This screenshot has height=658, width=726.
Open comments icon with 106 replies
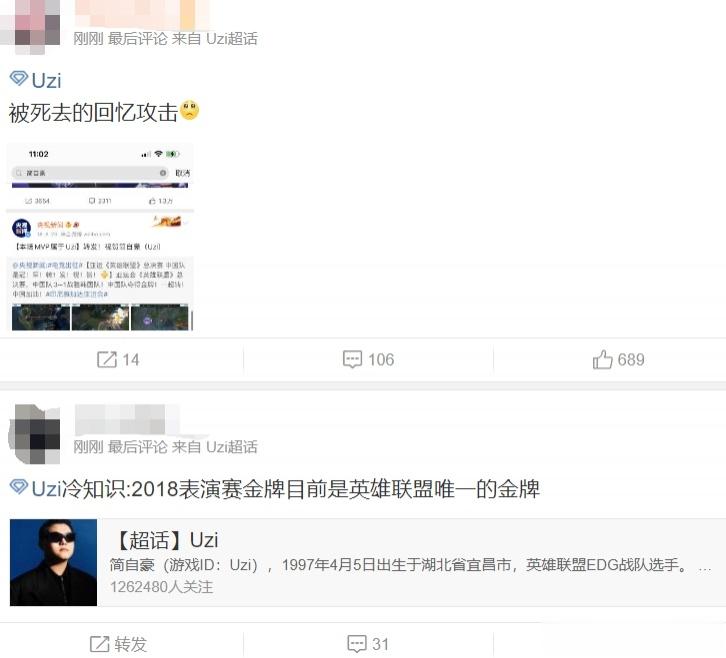(352, 359)
